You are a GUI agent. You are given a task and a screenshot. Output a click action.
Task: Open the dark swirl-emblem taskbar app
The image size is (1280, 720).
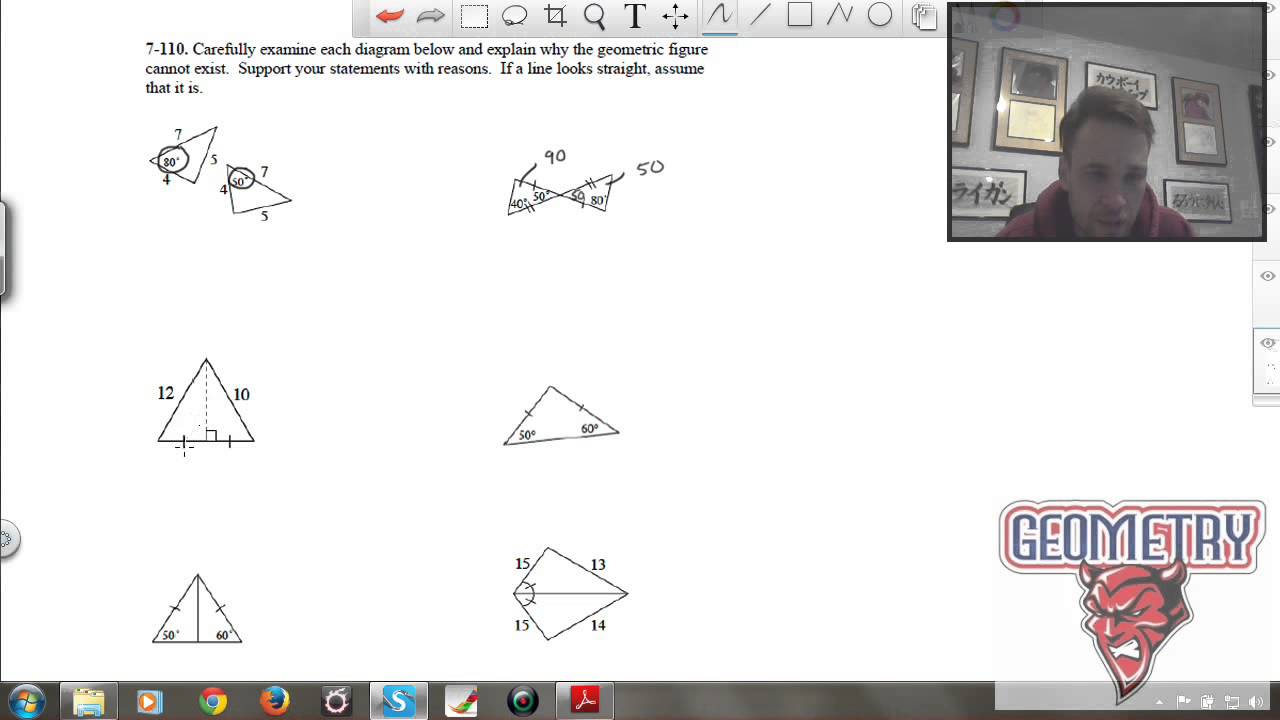pyautogui.click(x=336, y=702)
